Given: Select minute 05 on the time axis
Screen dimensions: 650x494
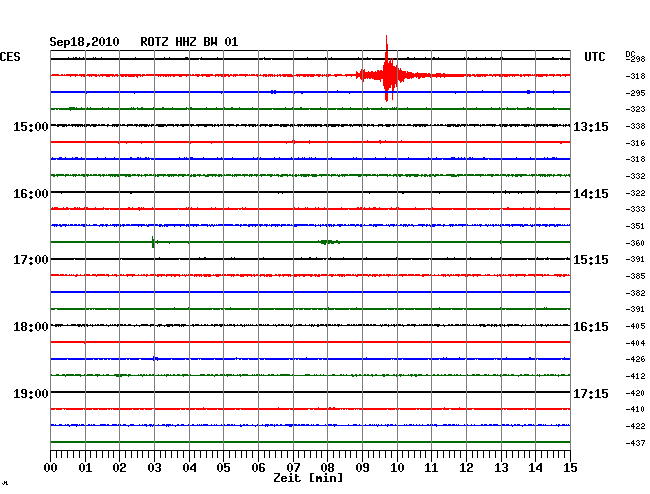Looking at the screenshot, I should (x=223, y=467).
